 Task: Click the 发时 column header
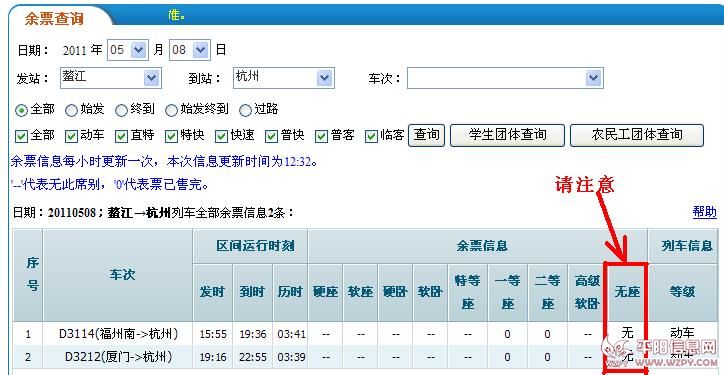pos(212,292)
